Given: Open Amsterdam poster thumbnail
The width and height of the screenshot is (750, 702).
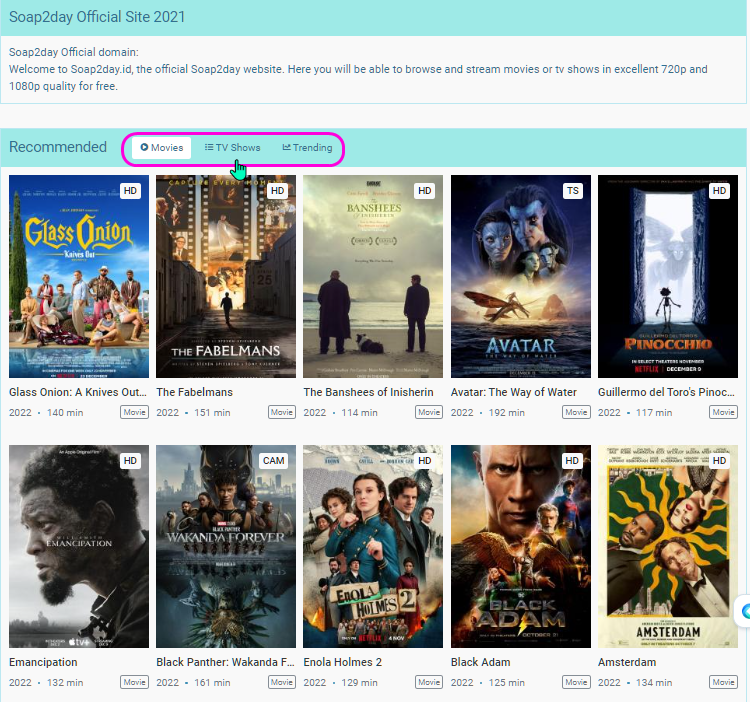Looking at the screenshot, I should (x=668, y=547).
